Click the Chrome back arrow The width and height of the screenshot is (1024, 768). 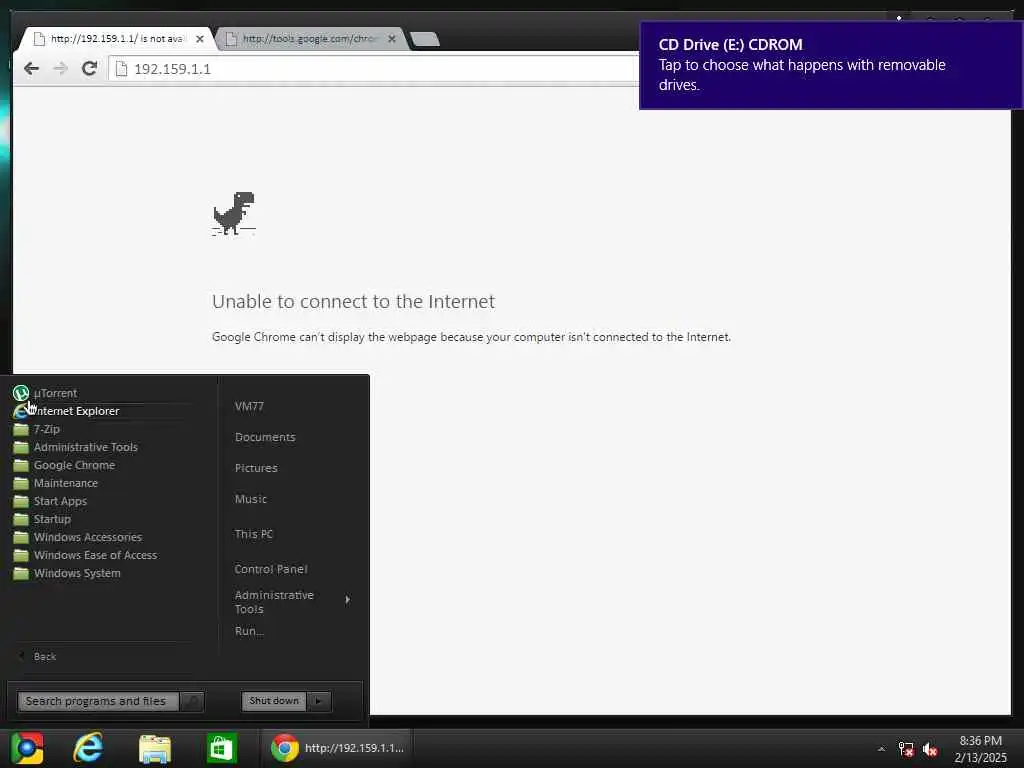31,69
